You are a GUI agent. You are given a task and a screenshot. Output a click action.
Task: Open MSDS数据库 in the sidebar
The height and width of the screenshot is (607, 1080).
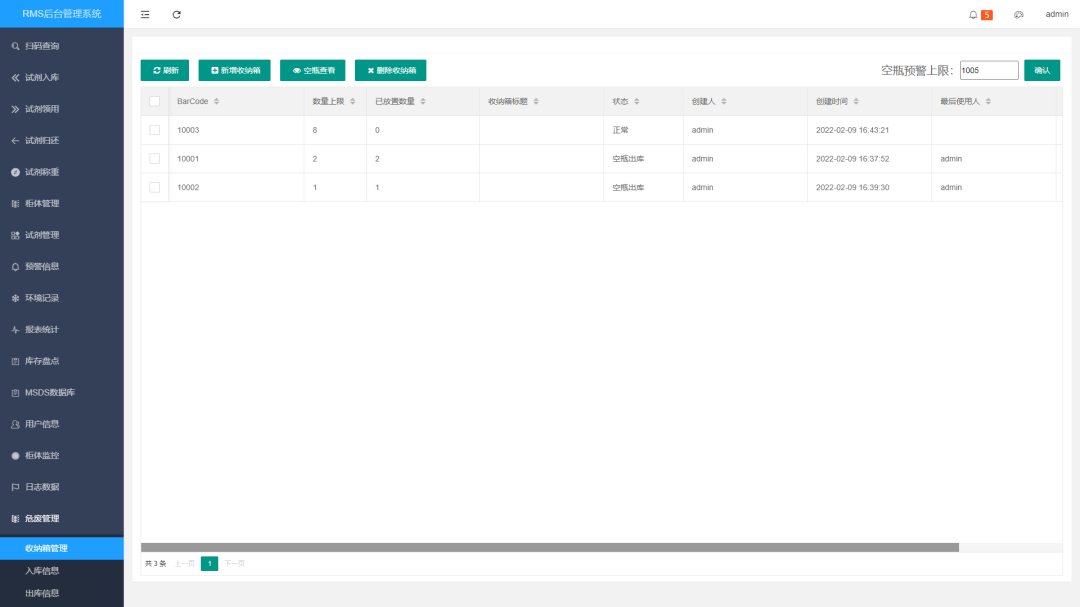pos(62,393)
